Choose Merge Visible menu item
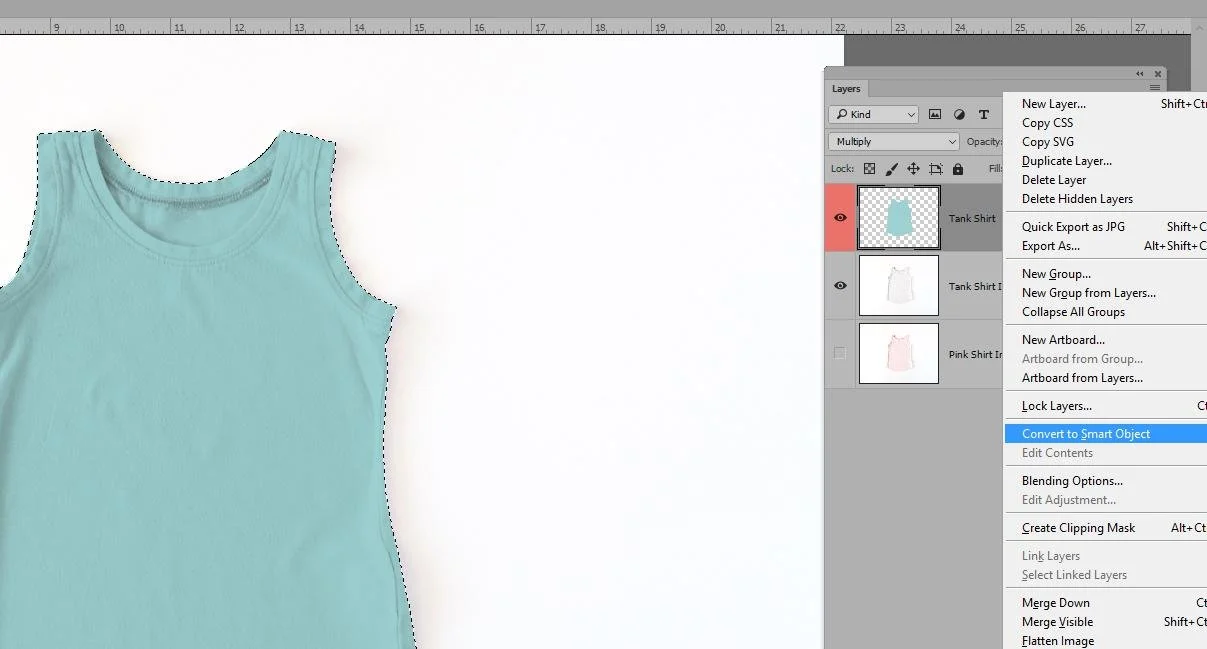Image resolution: width=1207 pixels, height=649 pixels. coord(1057,622)
